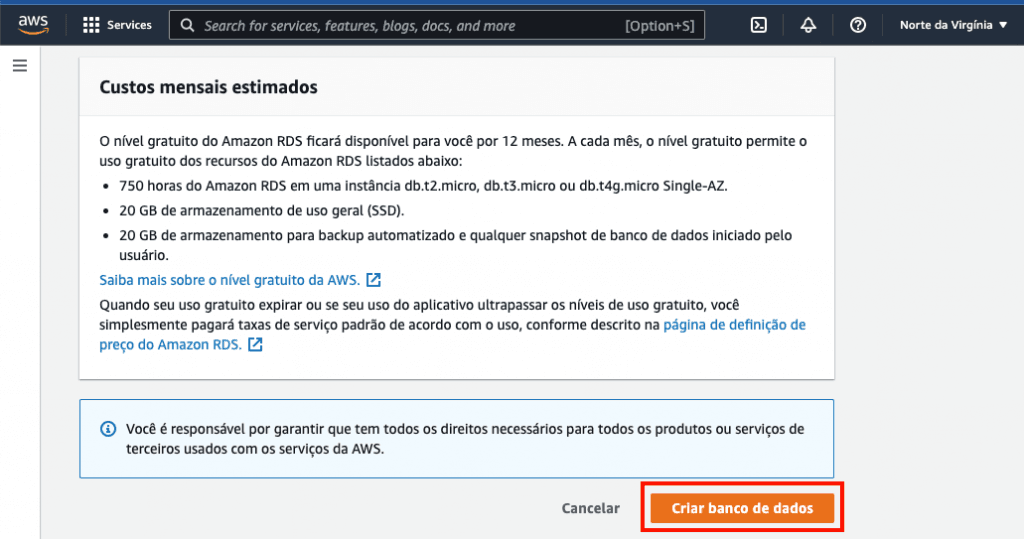This screenshot has width=1024, height=539.
Task: Click external link icon after free tier link
Action: pyautogui.click(x=373, y=280)
